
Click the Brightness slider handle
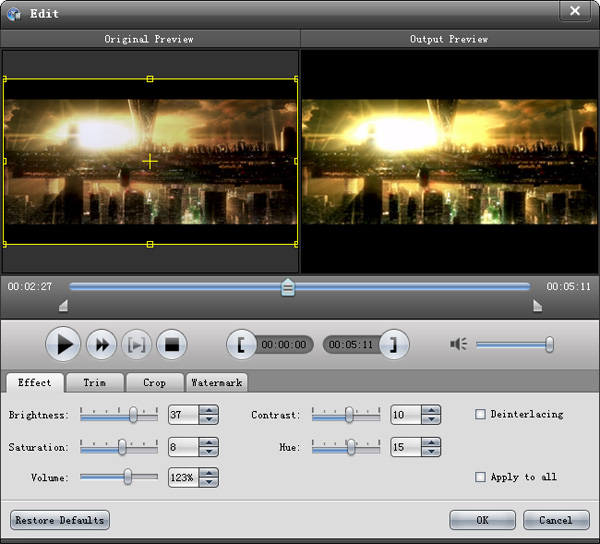tap(133, 414)
